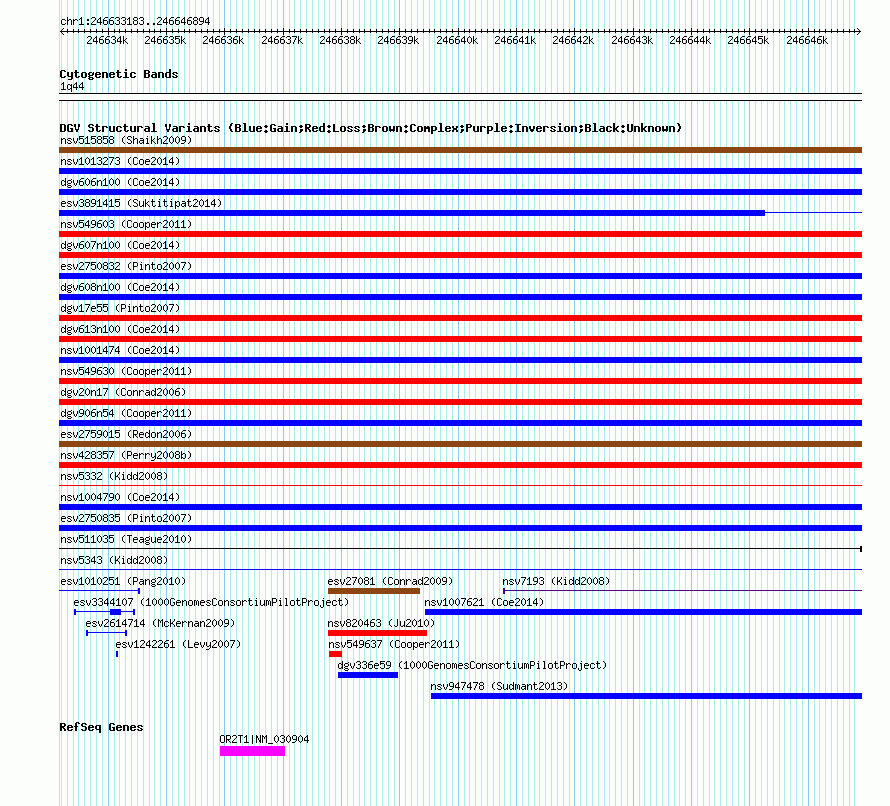Click the dgv613n100 (Coe2014) label

pos(120,329)
